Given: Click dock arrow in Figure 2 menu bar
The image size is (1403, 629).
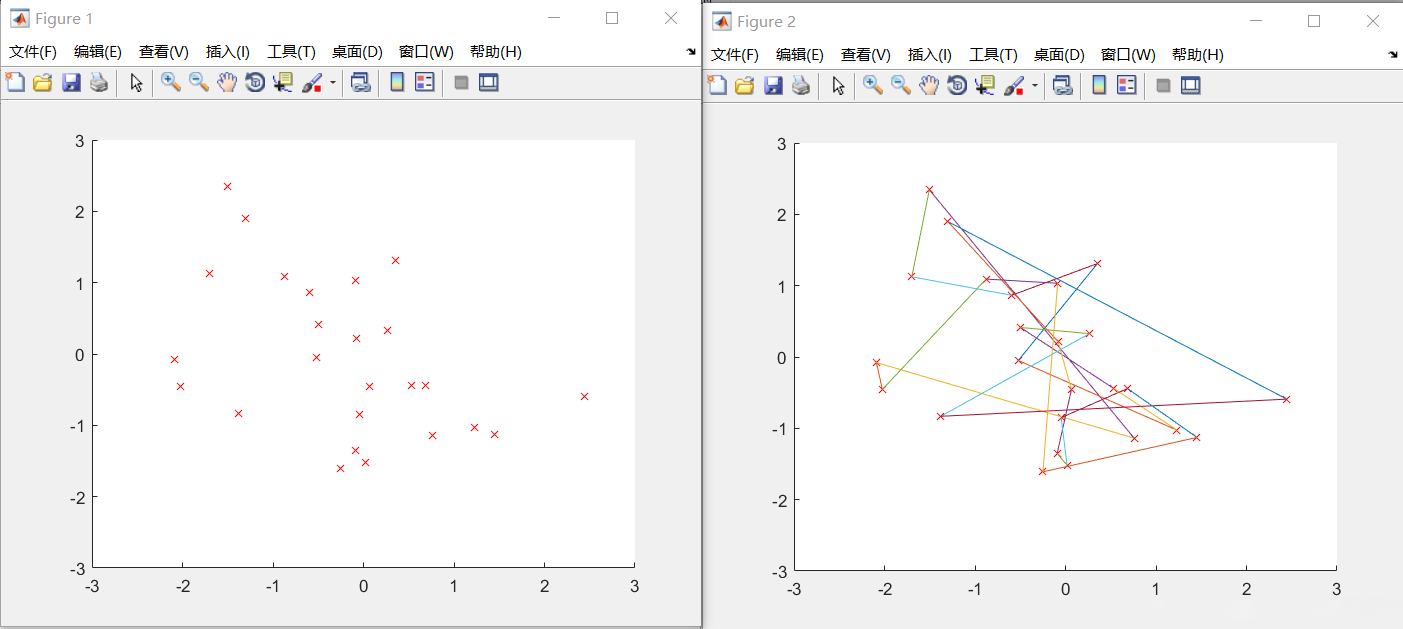Looking at the screenshot, I should pos(1393,55).
